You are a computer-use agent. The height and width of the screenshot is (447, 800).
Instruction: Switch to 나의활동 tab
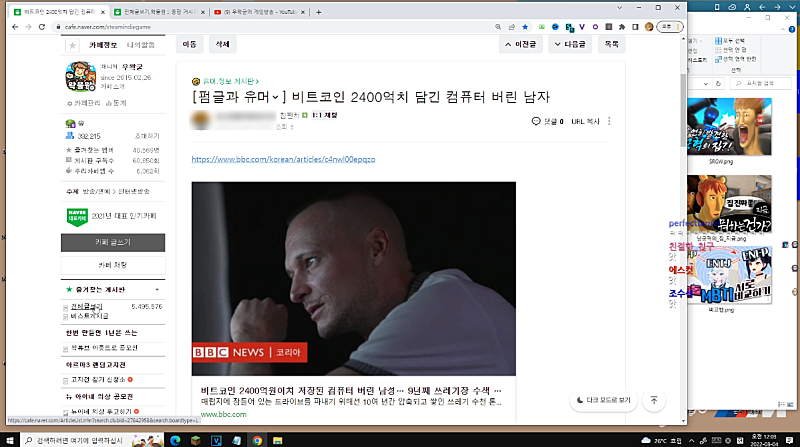click(141, 45)
